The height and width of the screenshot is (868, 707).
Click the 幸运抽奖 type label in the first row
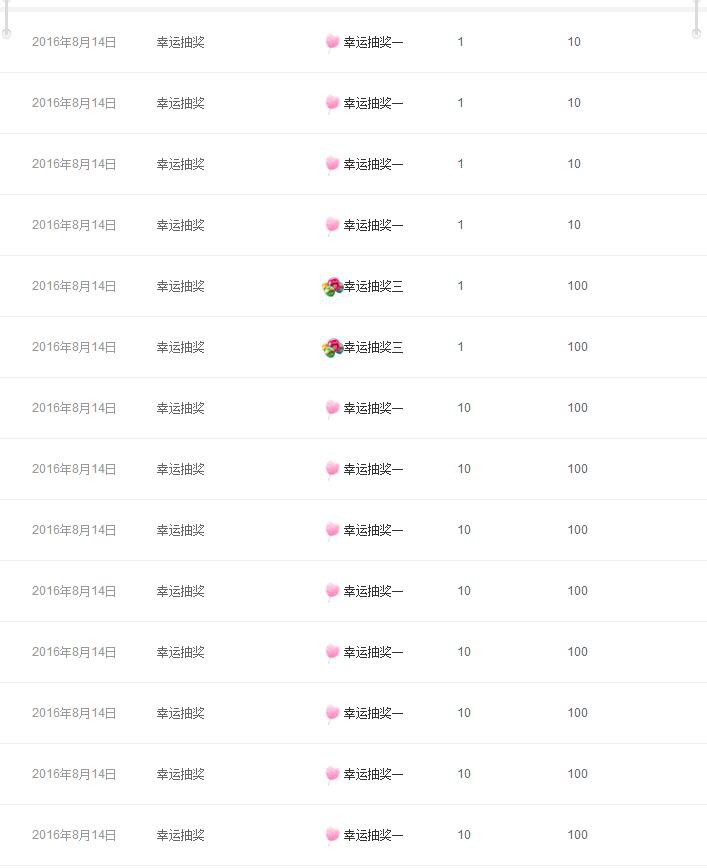tap(180, 42)
